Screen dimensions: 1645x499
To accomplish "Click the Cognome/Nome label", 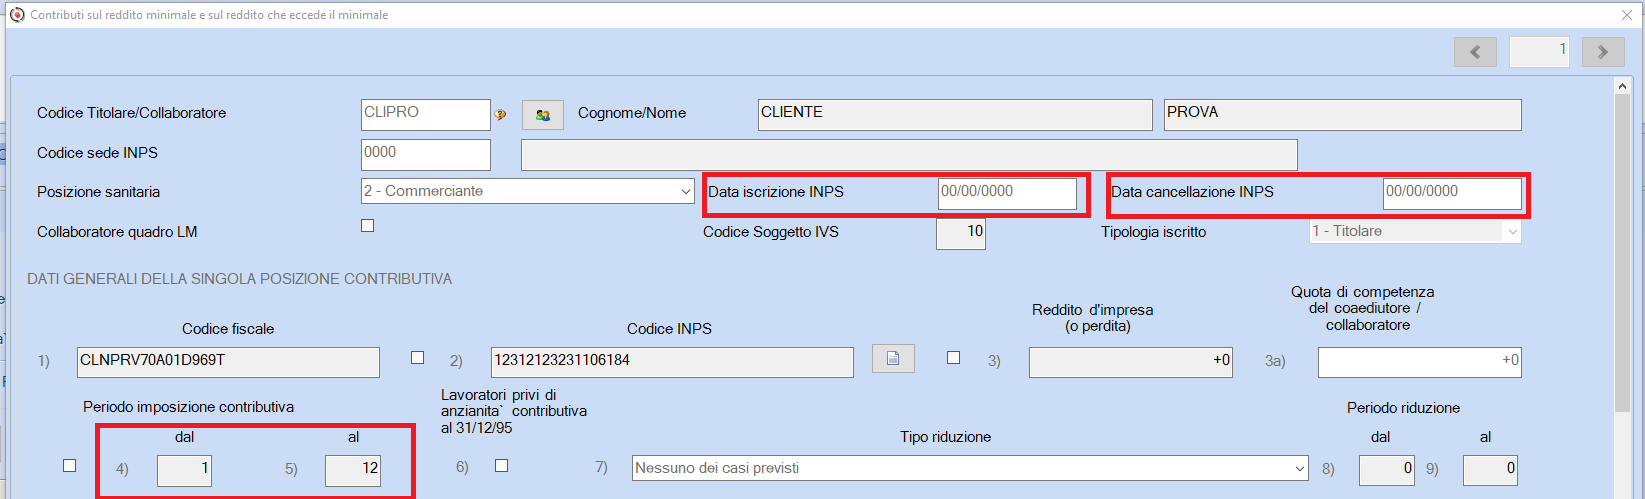I will coord(632,113).
